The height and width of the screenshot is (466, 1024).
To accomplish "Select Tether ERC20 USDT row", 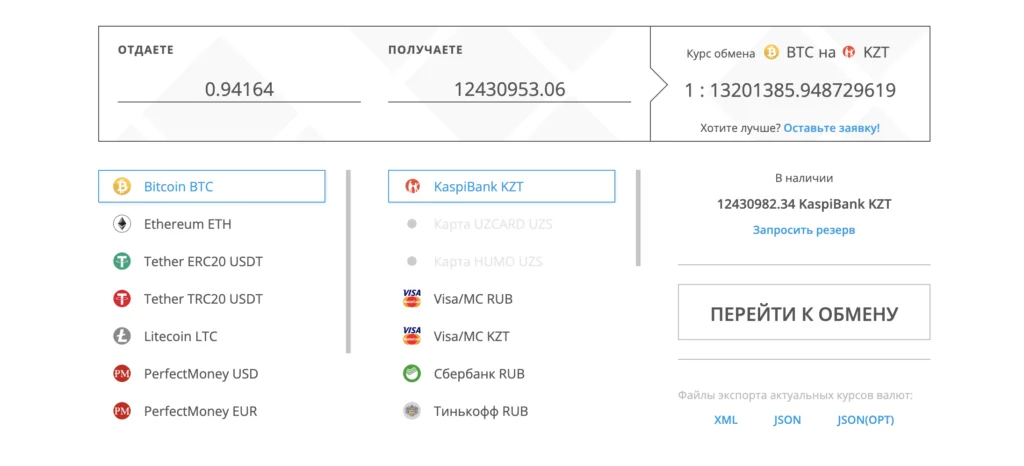I will point(212,262).
